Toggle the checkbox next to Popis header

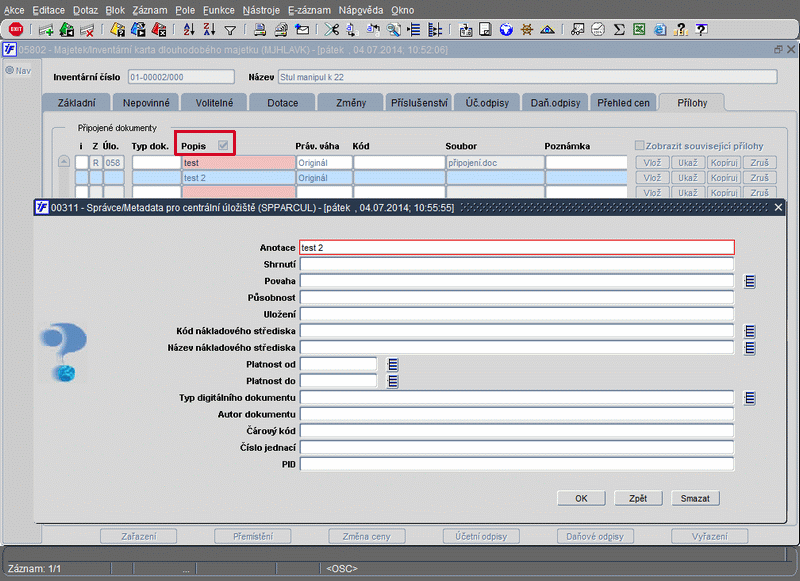(x=222, y=146)
